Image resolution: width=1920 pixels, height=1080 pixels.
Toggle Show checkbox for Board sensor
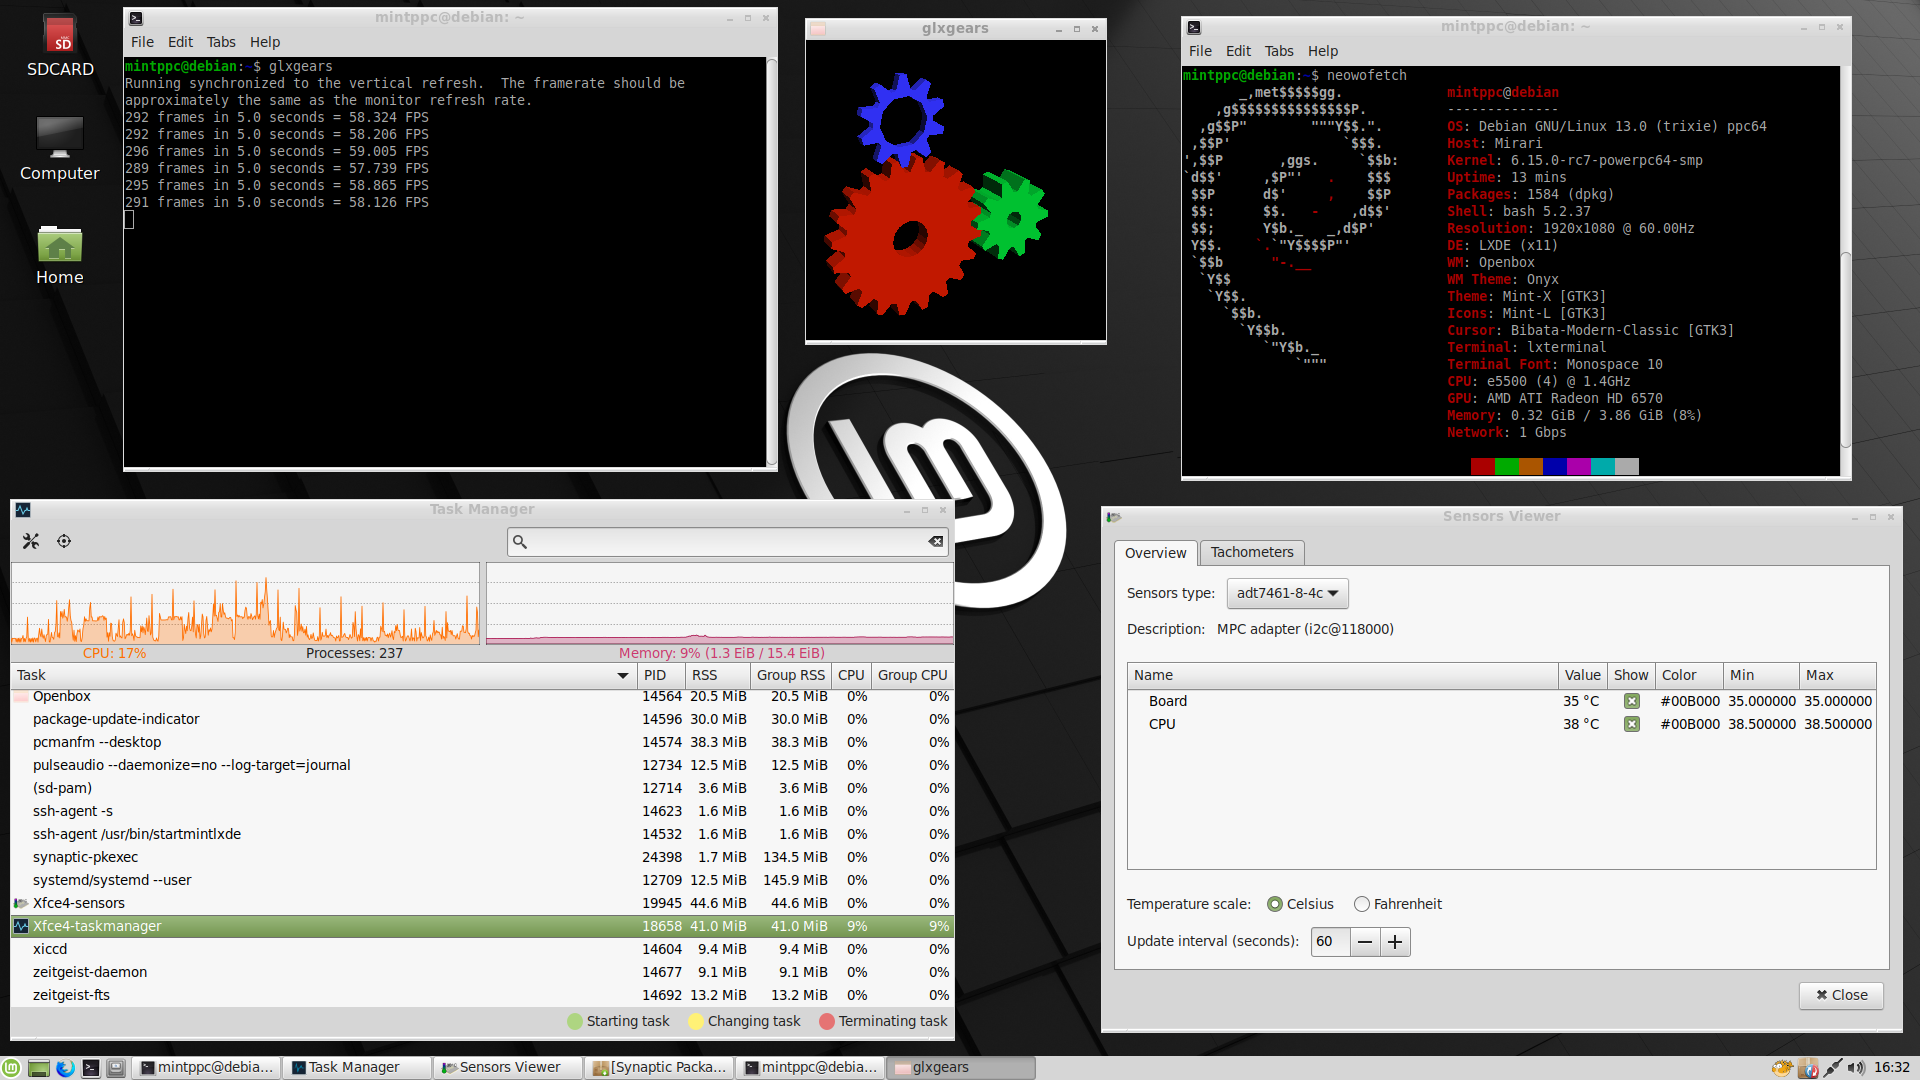(1631, 701)
